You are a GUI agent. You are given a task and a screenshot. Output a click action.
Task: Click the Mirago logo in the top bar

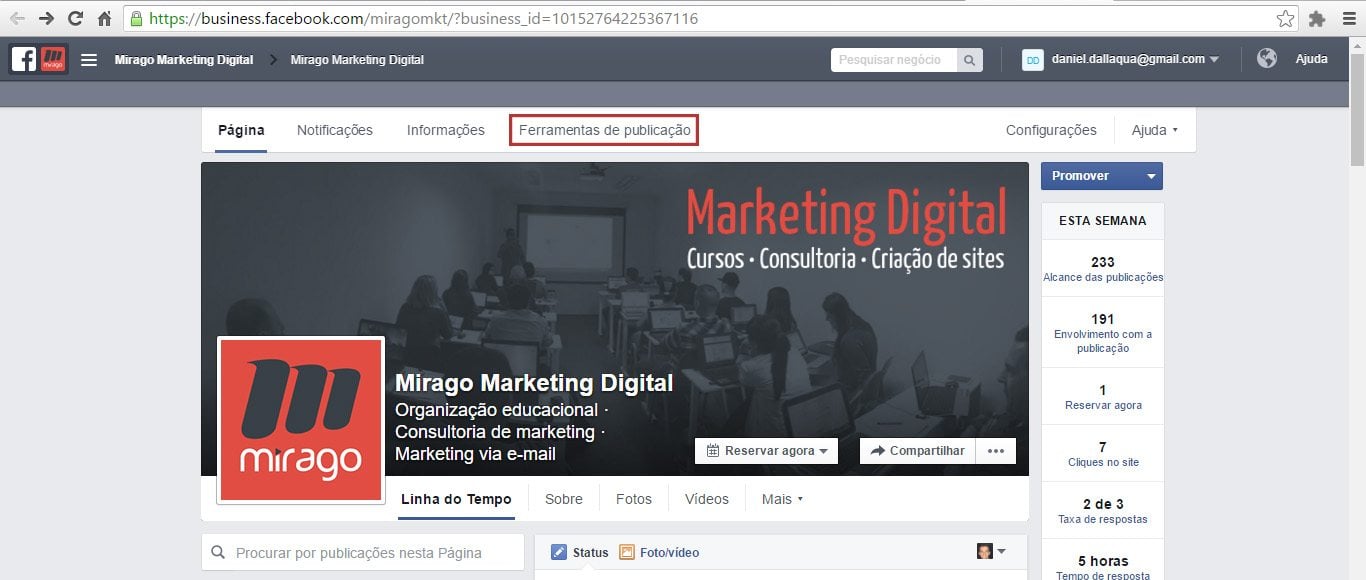point(53,59)
